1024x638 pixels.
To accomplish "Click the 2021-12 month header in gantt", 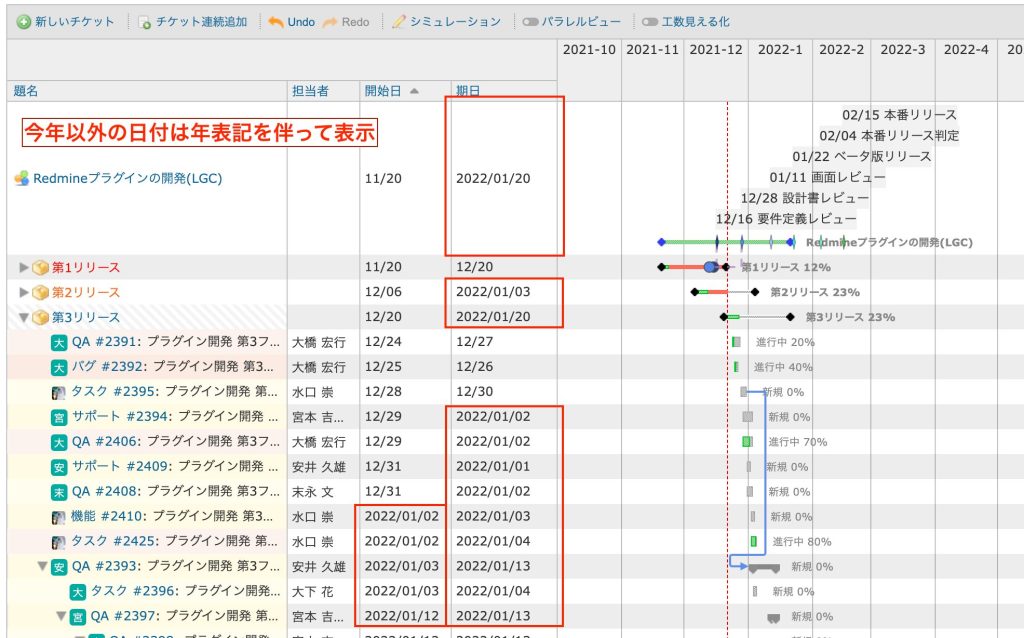I will pos(716,50).
